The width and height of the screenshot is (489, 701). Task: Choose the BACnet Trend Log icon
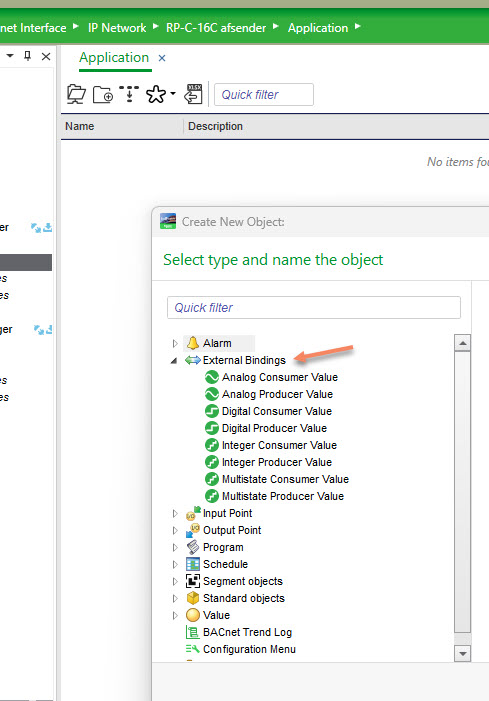pos(192,632)
